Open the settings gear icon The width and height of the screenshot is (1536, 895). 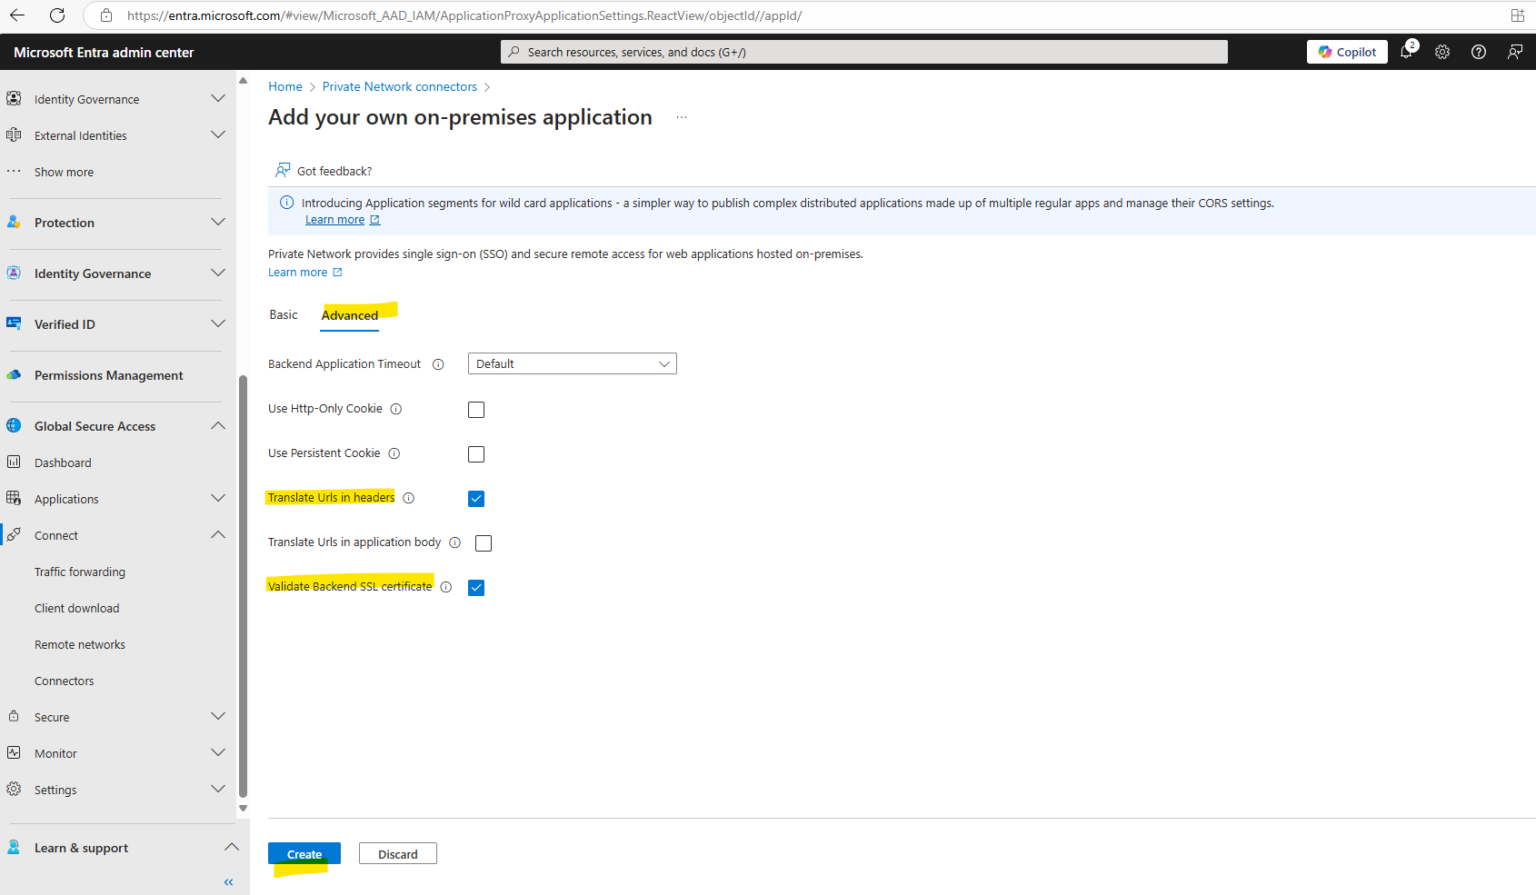1441,51
